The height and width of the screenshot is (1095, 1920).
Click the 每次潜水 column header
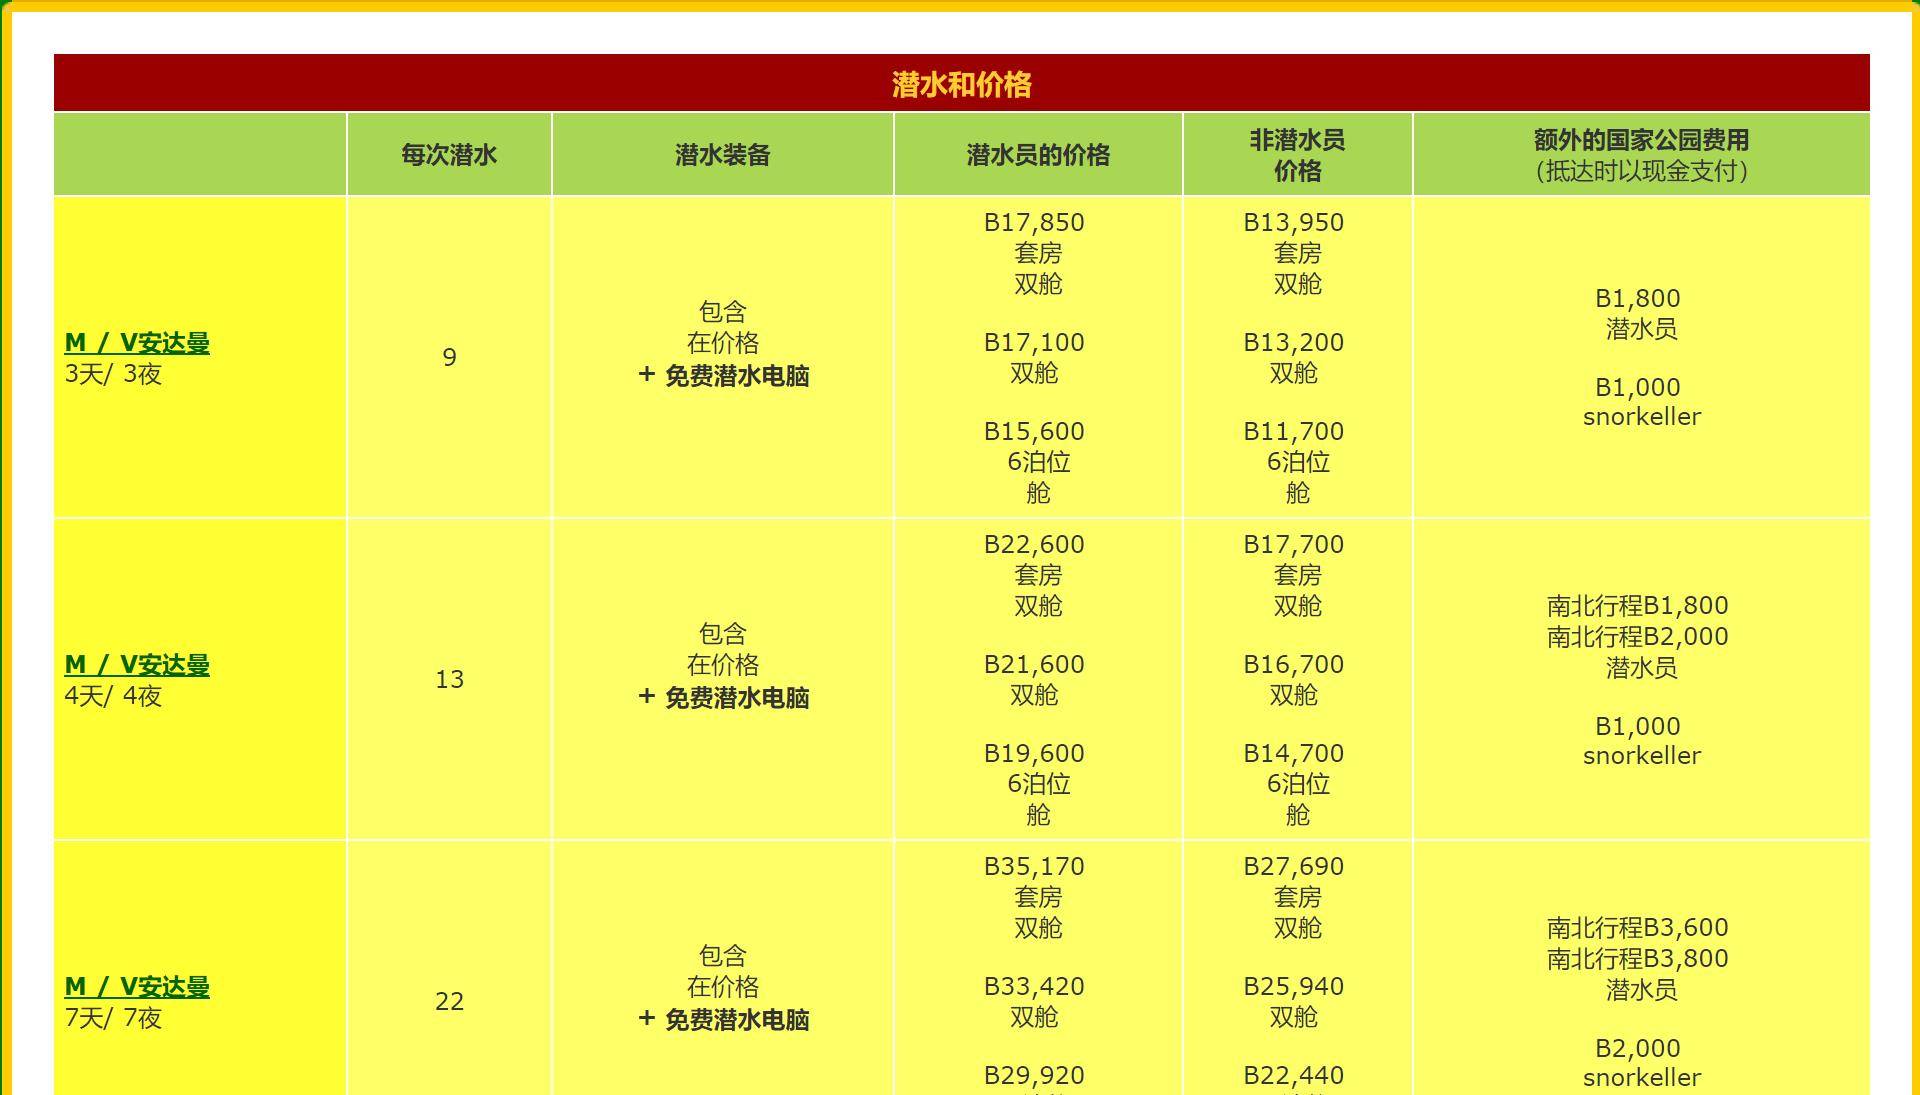pos(449,155)
